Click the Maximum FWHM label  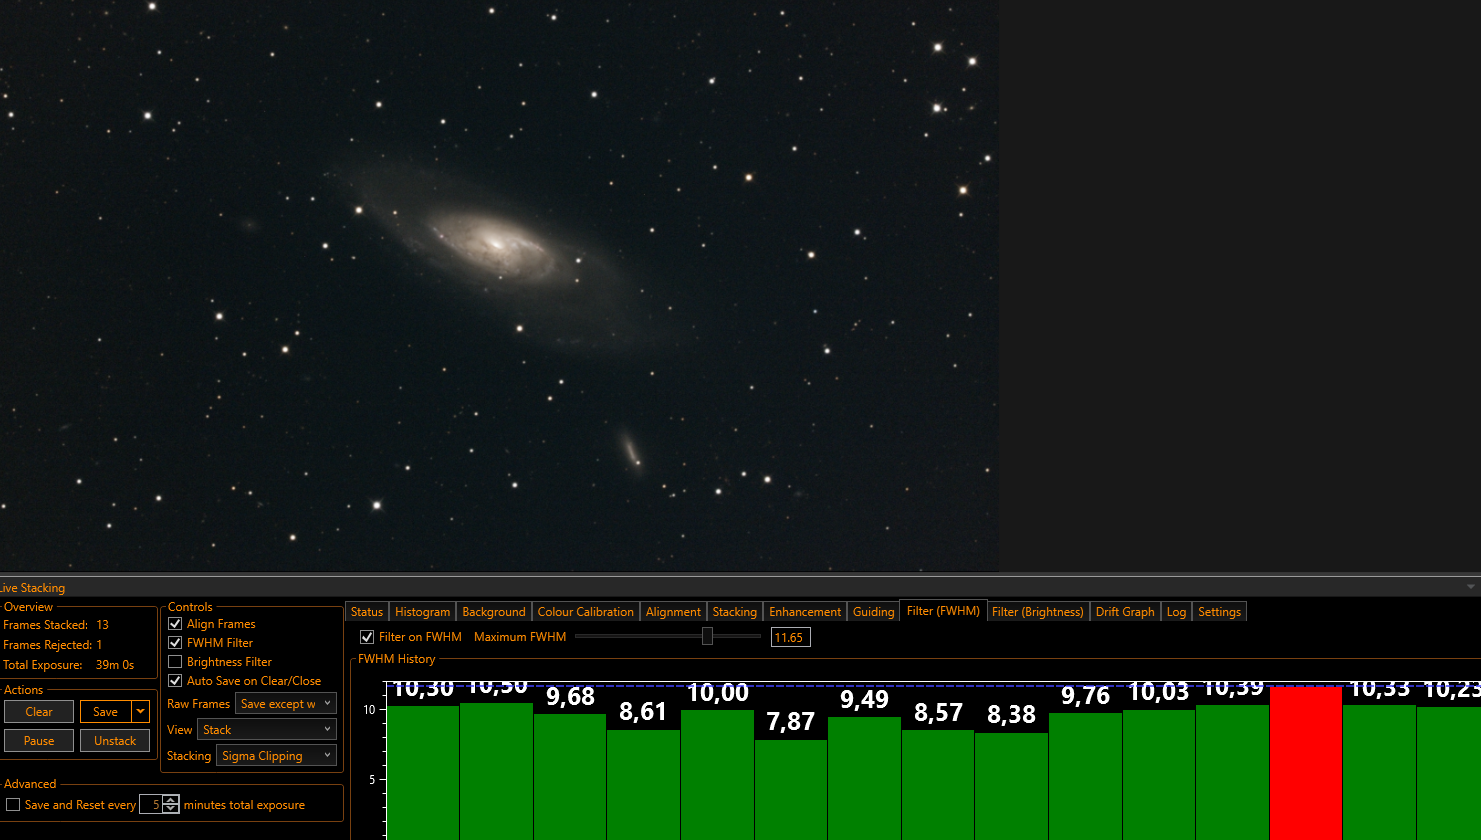point(520,637)
